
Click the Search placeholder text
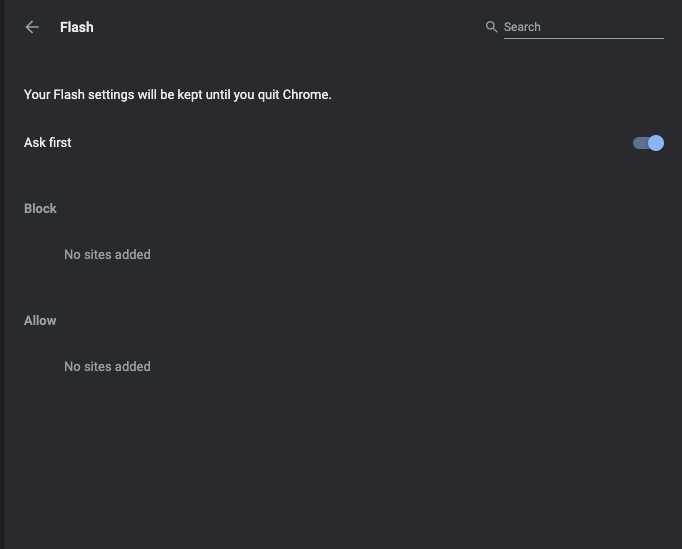point(522,27)
